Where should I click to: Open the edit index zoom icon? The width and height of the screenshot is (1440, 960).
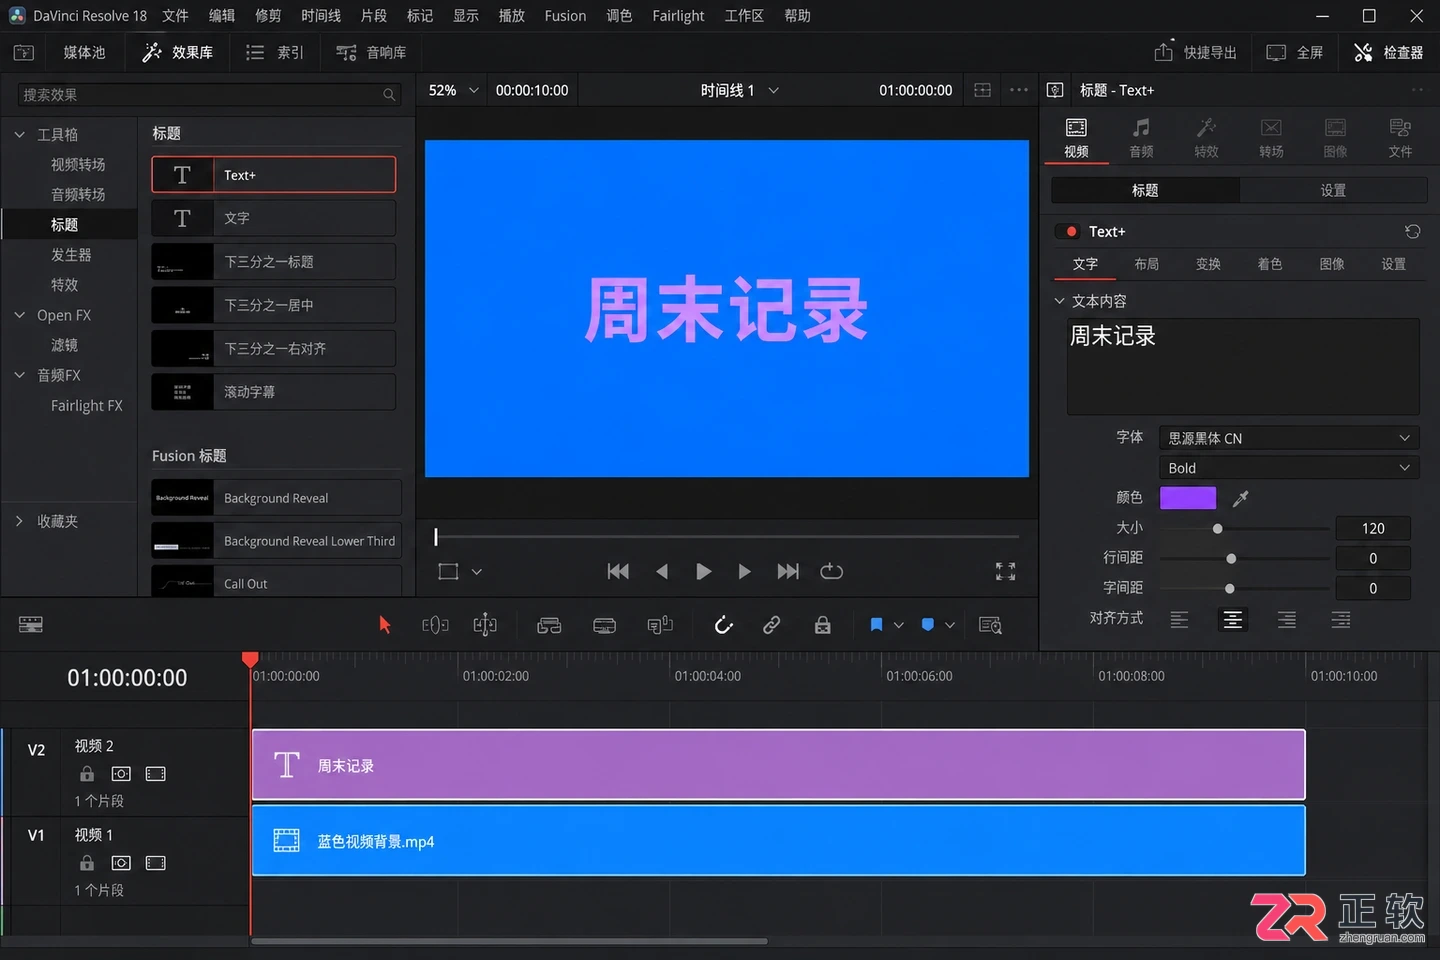[x=990, y=625]
